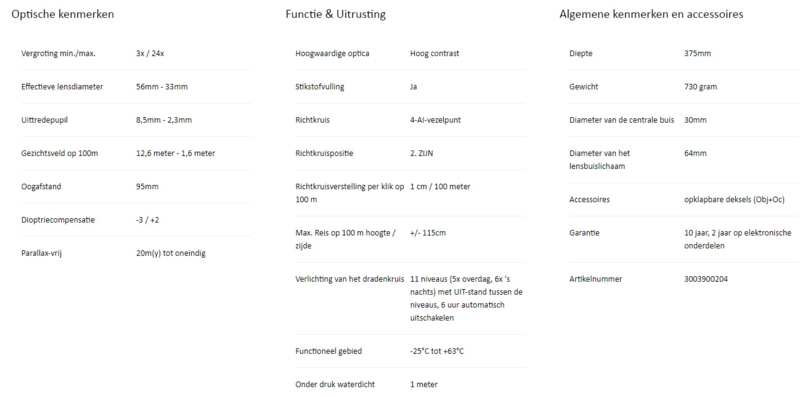800x397 pixels.
Task: Click the Richtkruispositie 2. ZIJN value
Action: coord(421,154)
